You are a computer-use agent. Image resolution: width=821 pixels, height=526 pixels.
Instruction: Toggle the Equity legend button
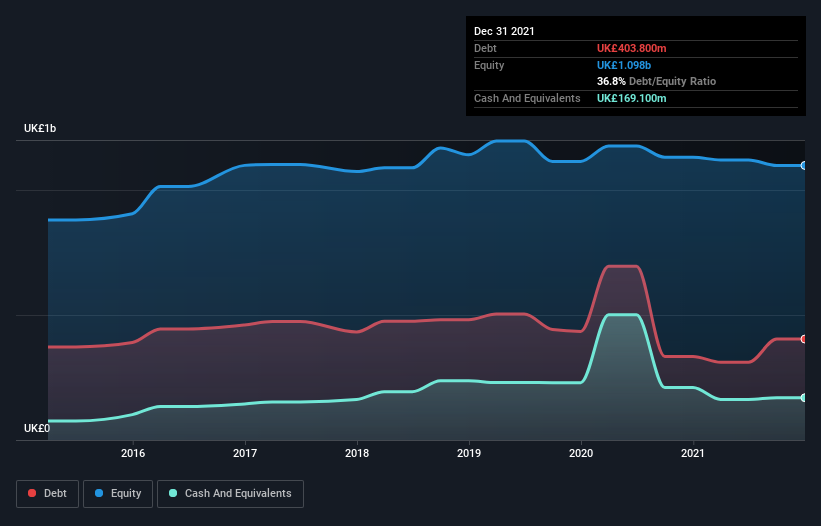coord(118,494)
